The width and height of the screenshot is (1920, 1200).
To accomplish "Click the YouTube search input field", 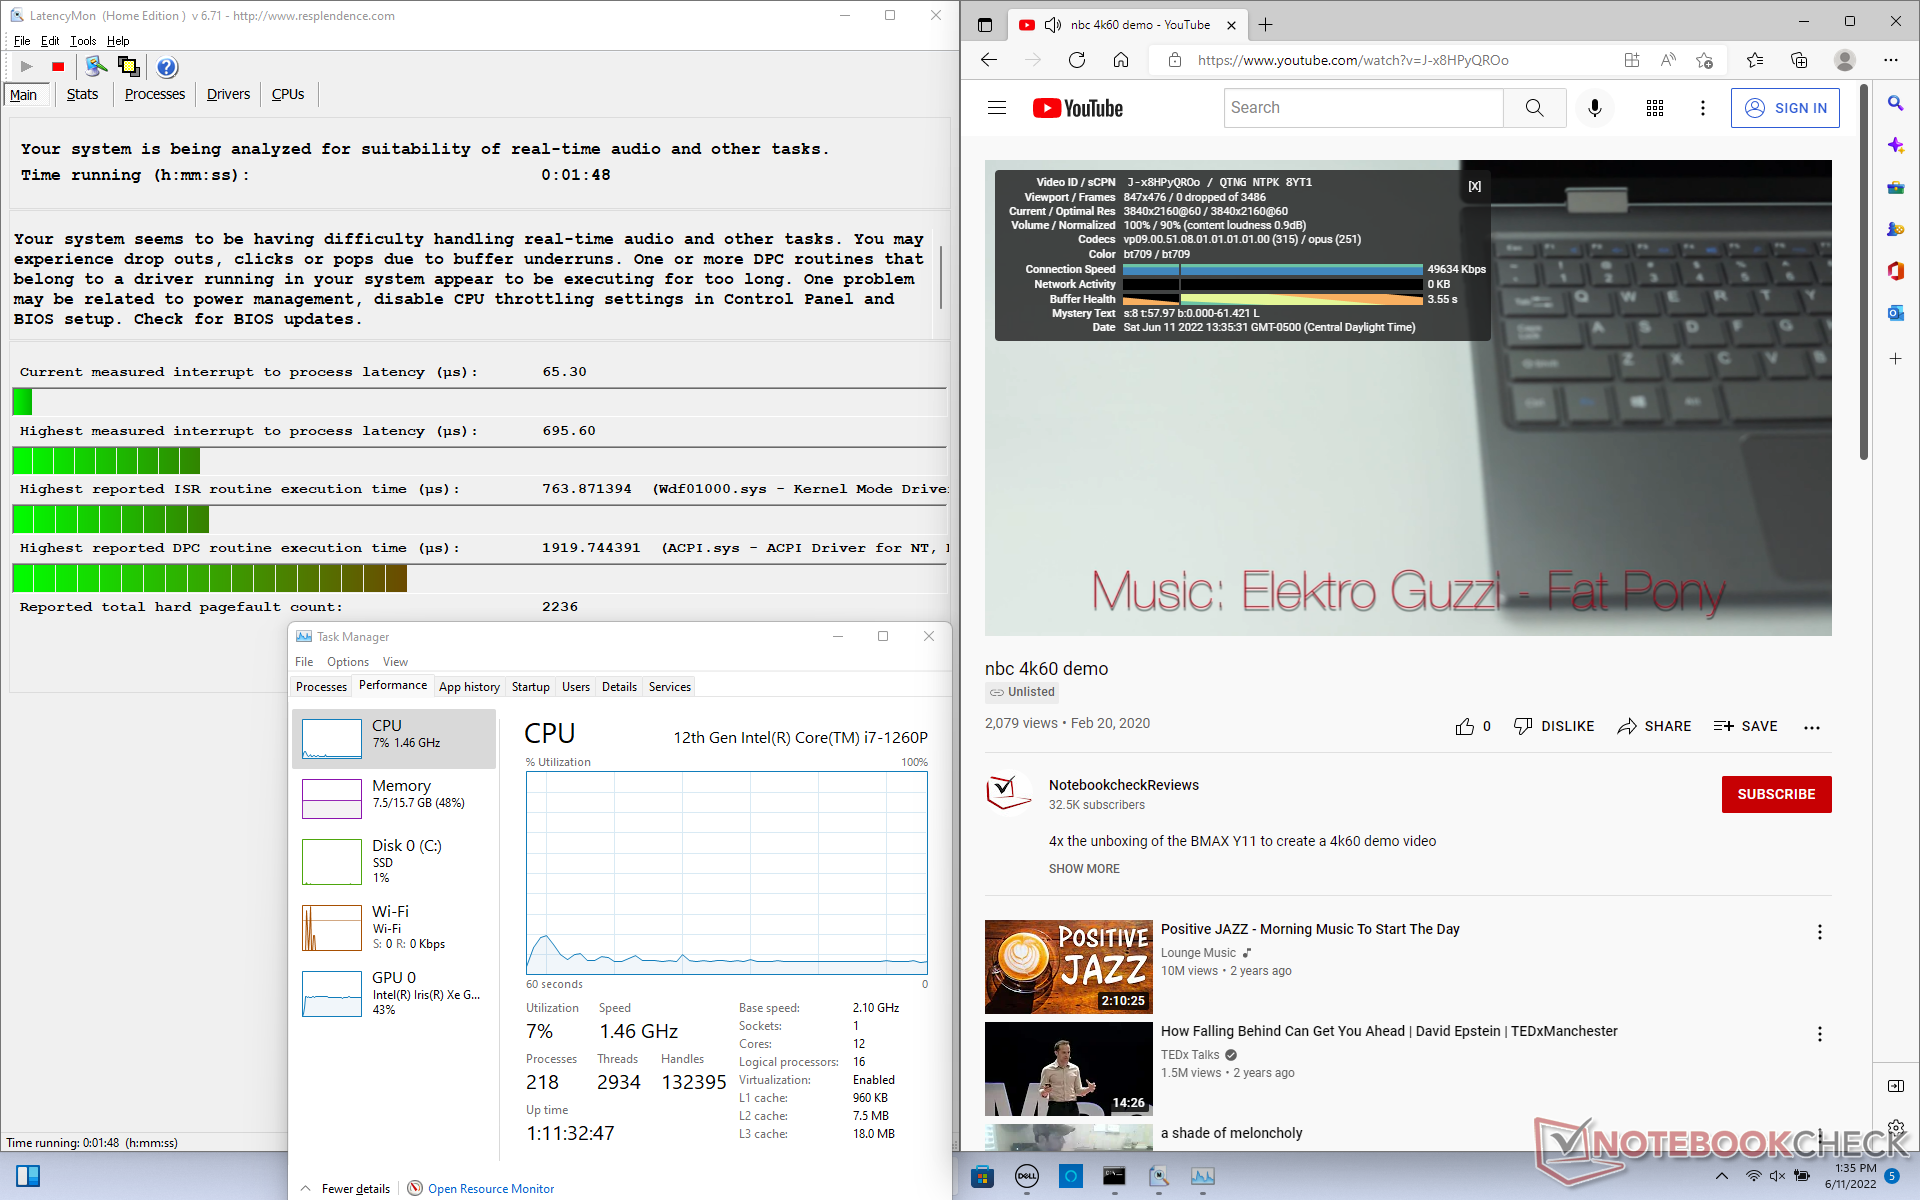I will (1363, 108).
